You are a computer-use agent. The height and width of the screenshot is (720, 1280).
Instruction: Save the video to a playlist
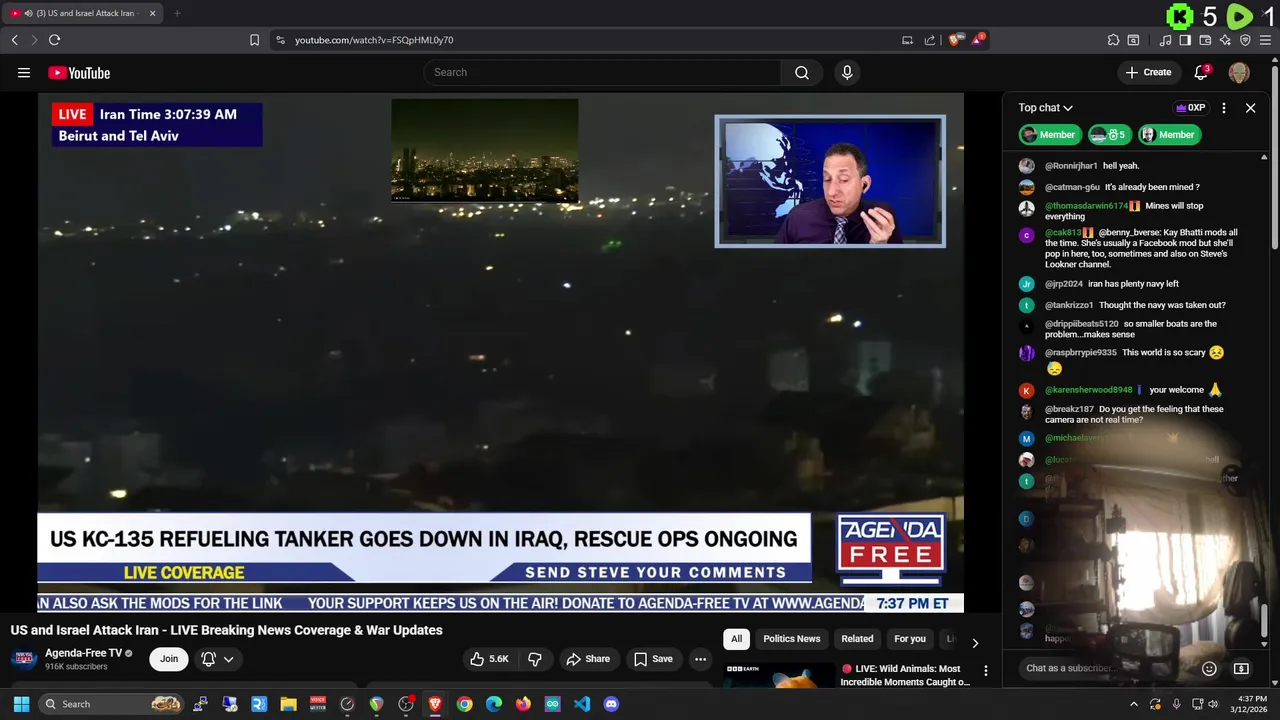click(x=653, y=659)
